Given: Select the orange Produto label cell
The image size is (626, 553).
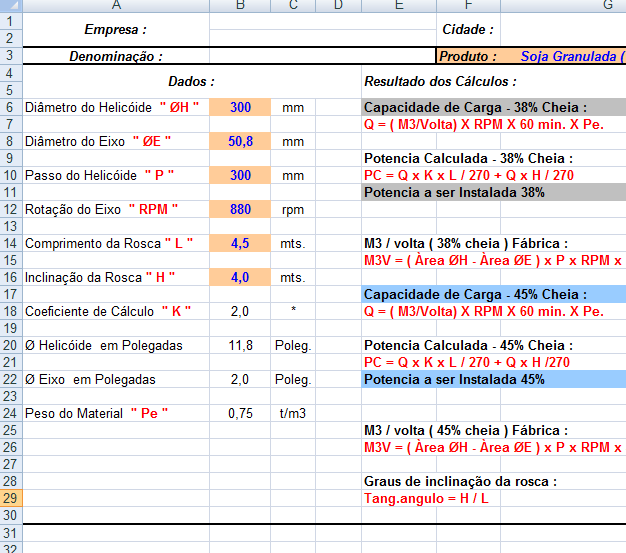Looking at the screenshot, I should click(x=468, y=57).
